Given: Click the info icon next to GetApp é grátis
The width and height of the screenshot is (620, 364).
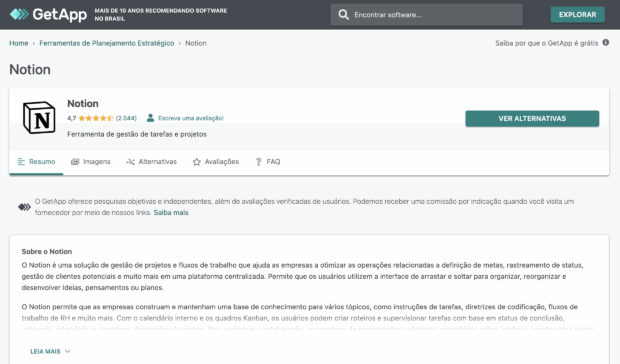Looking at the screenshot, I should [x=605, y=43].
